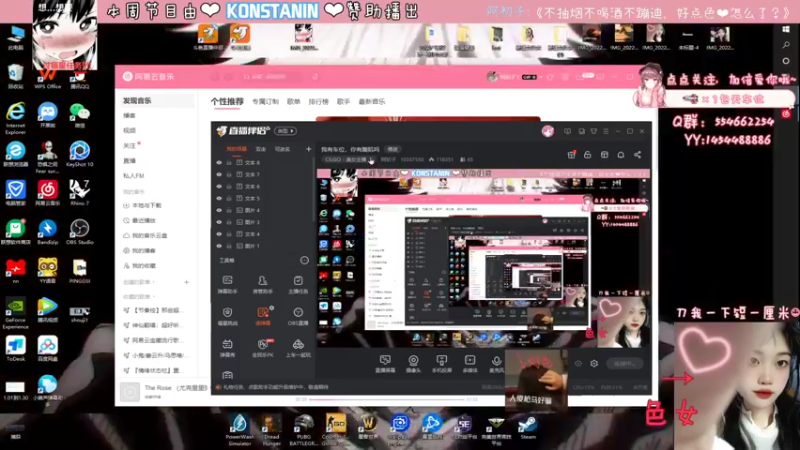
Task: Expand the pill selector beside the 直播伴侣 logo
Action: coord(286,131)
